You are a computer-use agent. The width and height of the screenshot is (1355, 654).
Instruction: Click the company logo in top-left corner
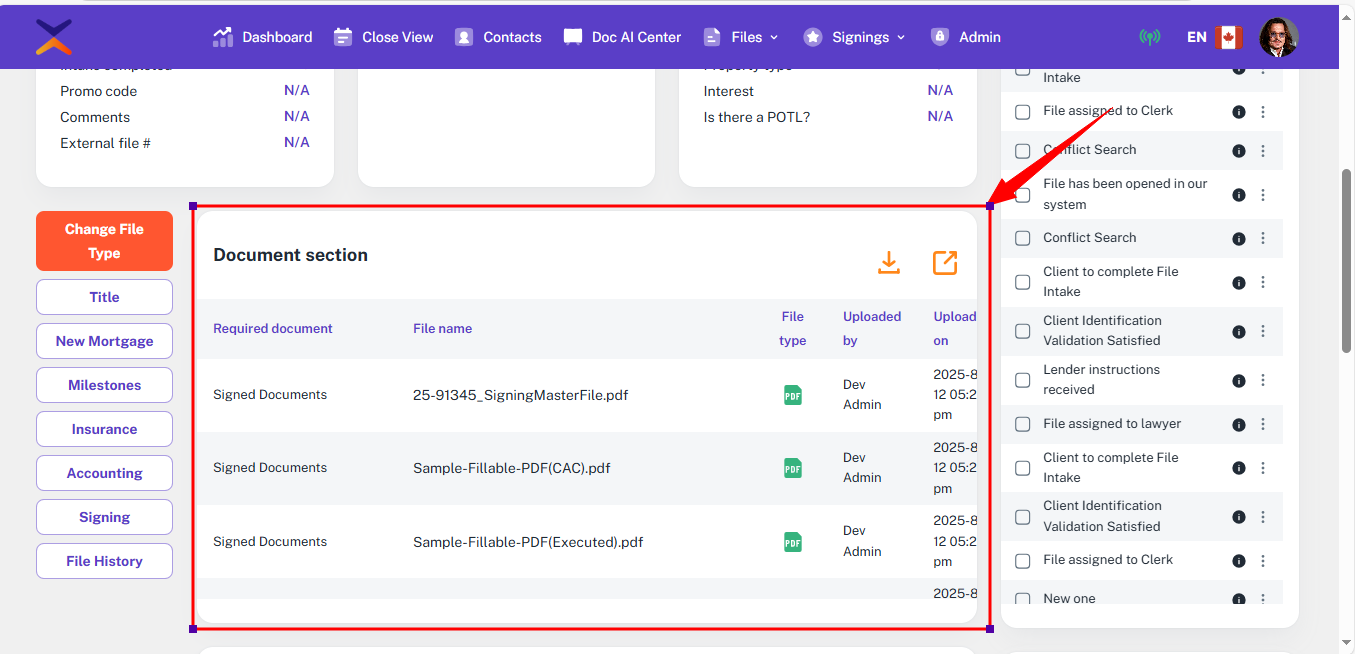pyautogui.click(x=54, y=37)
